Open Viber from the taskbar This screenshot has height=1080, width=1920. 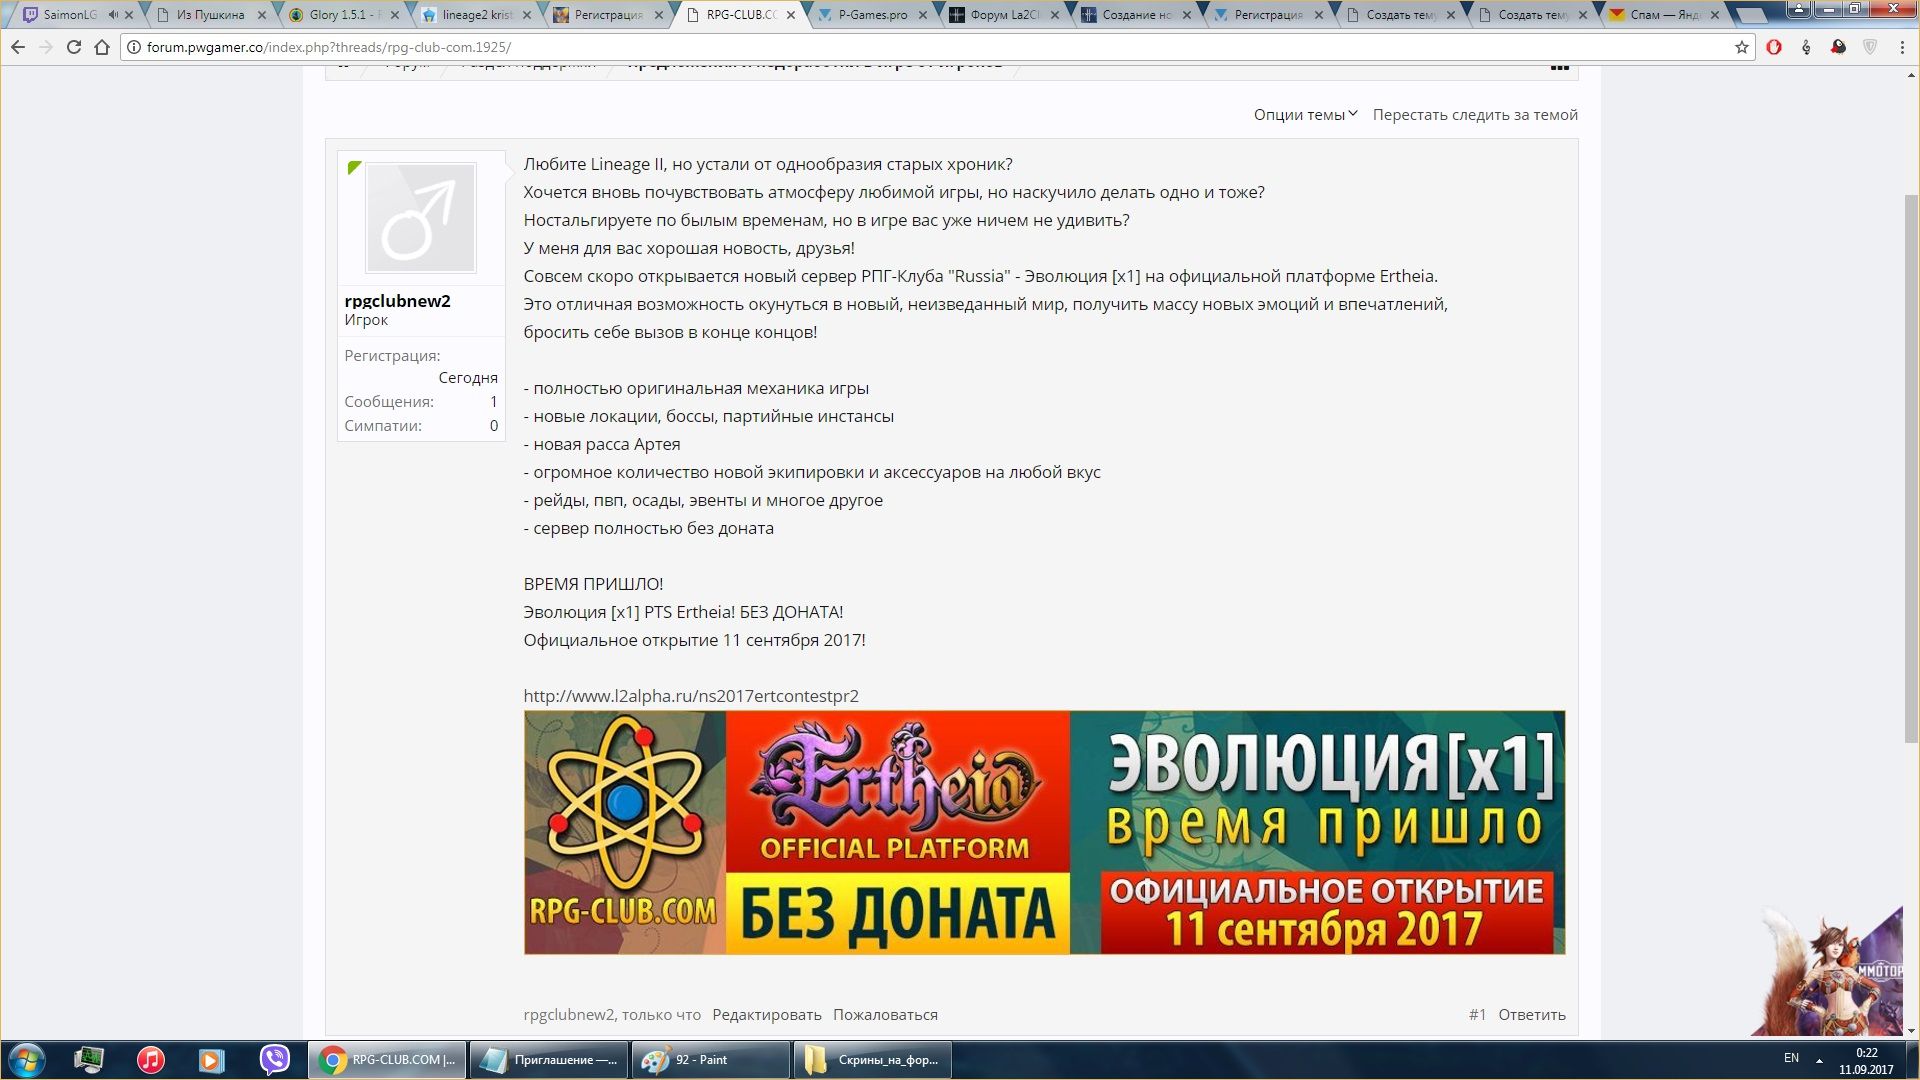point(274,1060)
